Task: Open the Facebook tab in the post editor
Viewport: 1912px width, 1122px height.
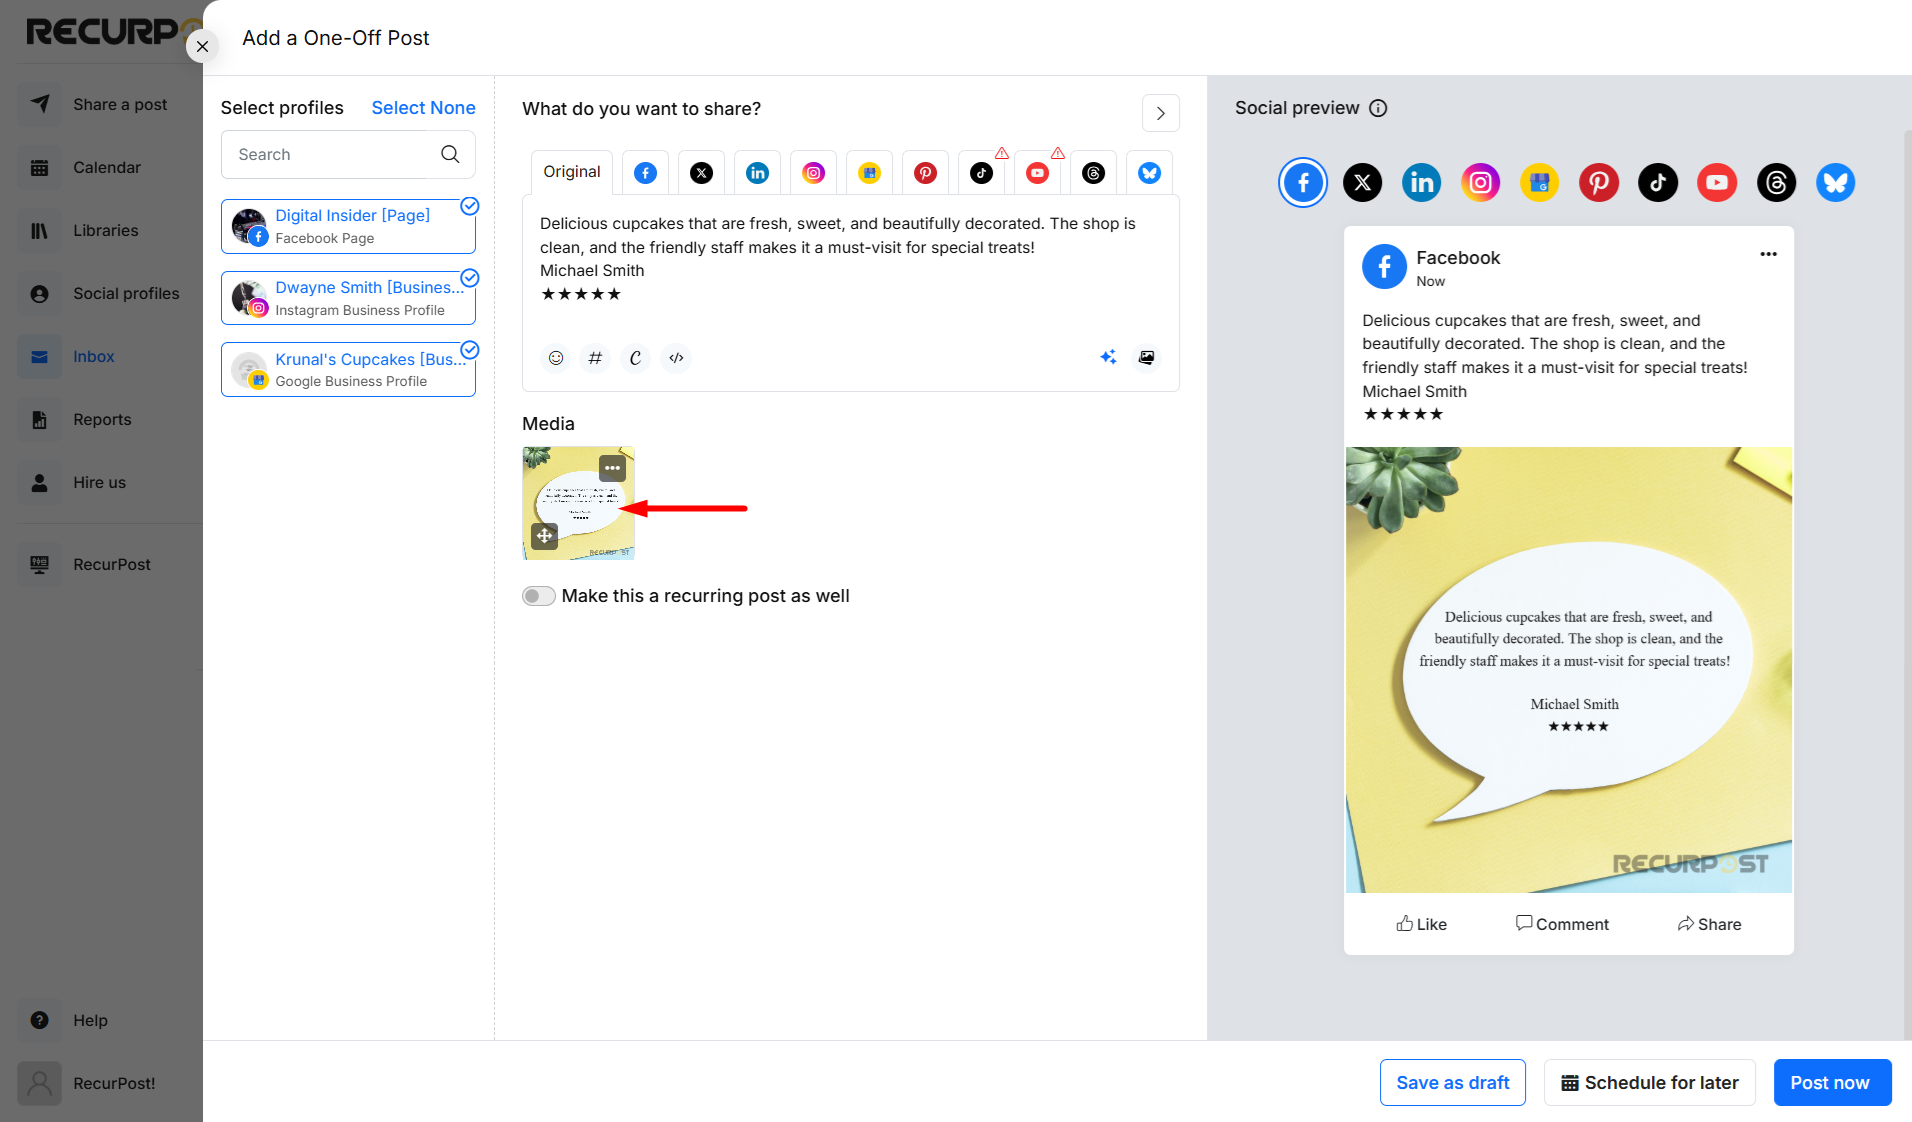Action: click(x=646, y=173)
